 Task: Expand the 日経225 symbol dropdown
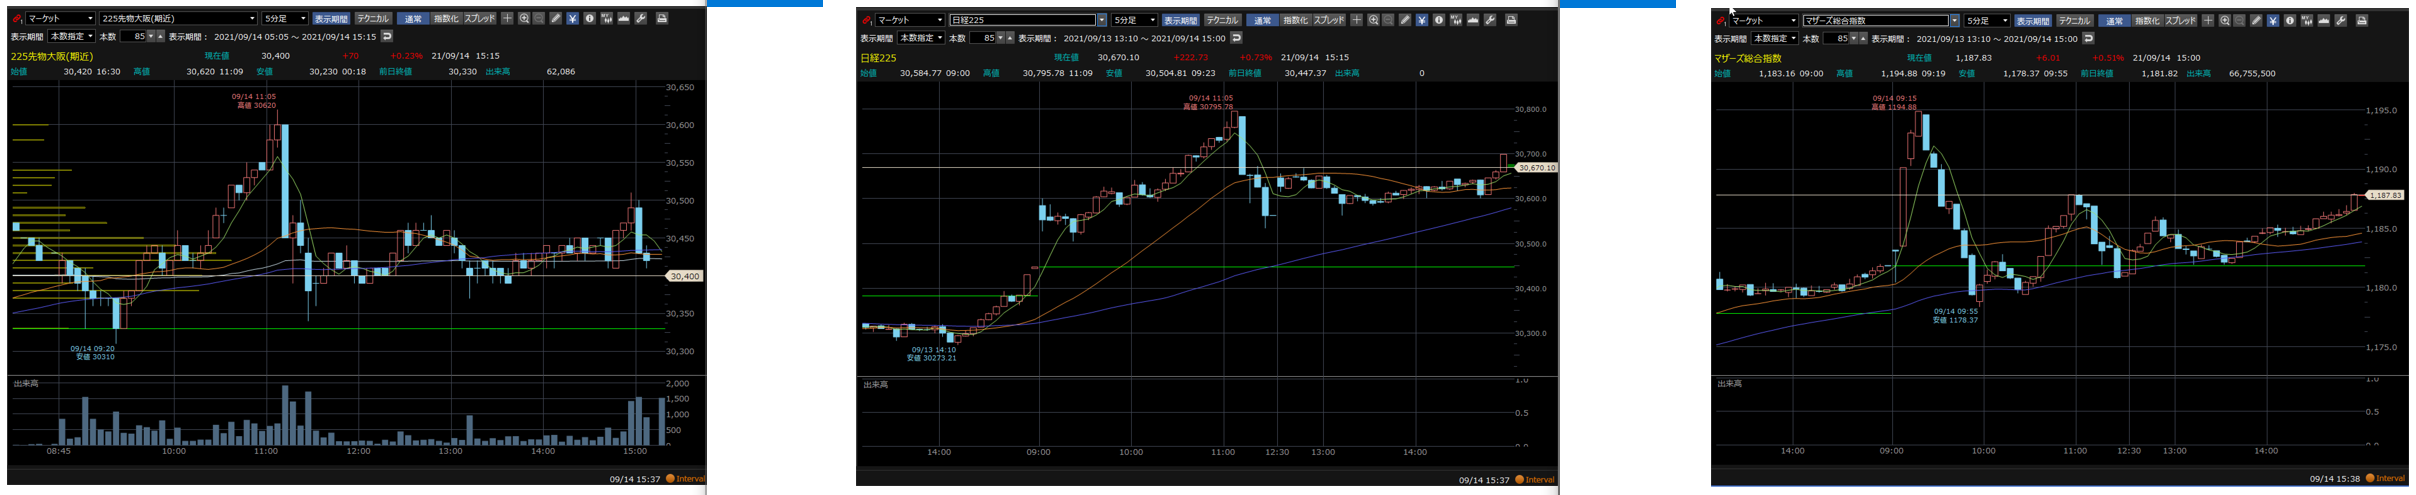point(1102,20)
